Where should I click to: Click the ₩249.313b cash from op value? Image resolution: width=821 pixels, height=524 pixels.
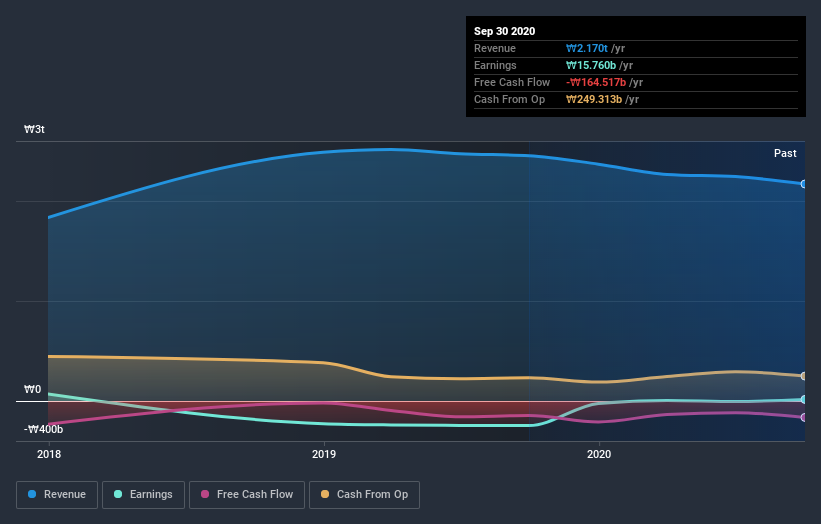[594, 99]
